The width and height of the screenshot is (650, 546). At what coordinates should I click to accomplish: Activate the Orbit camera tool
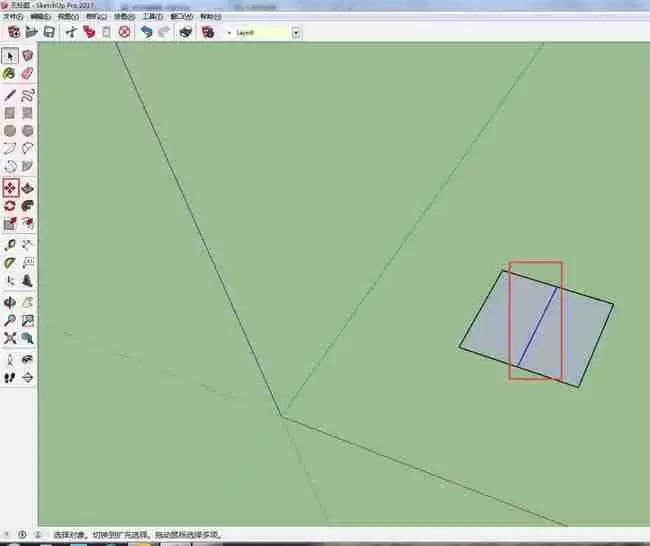click(x=10, y=303)
